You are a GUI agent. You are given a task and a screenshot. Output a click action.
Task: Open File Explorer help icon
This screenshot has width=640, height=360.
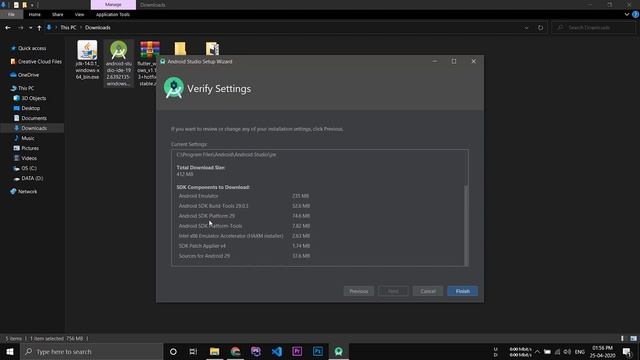point(636,14)
